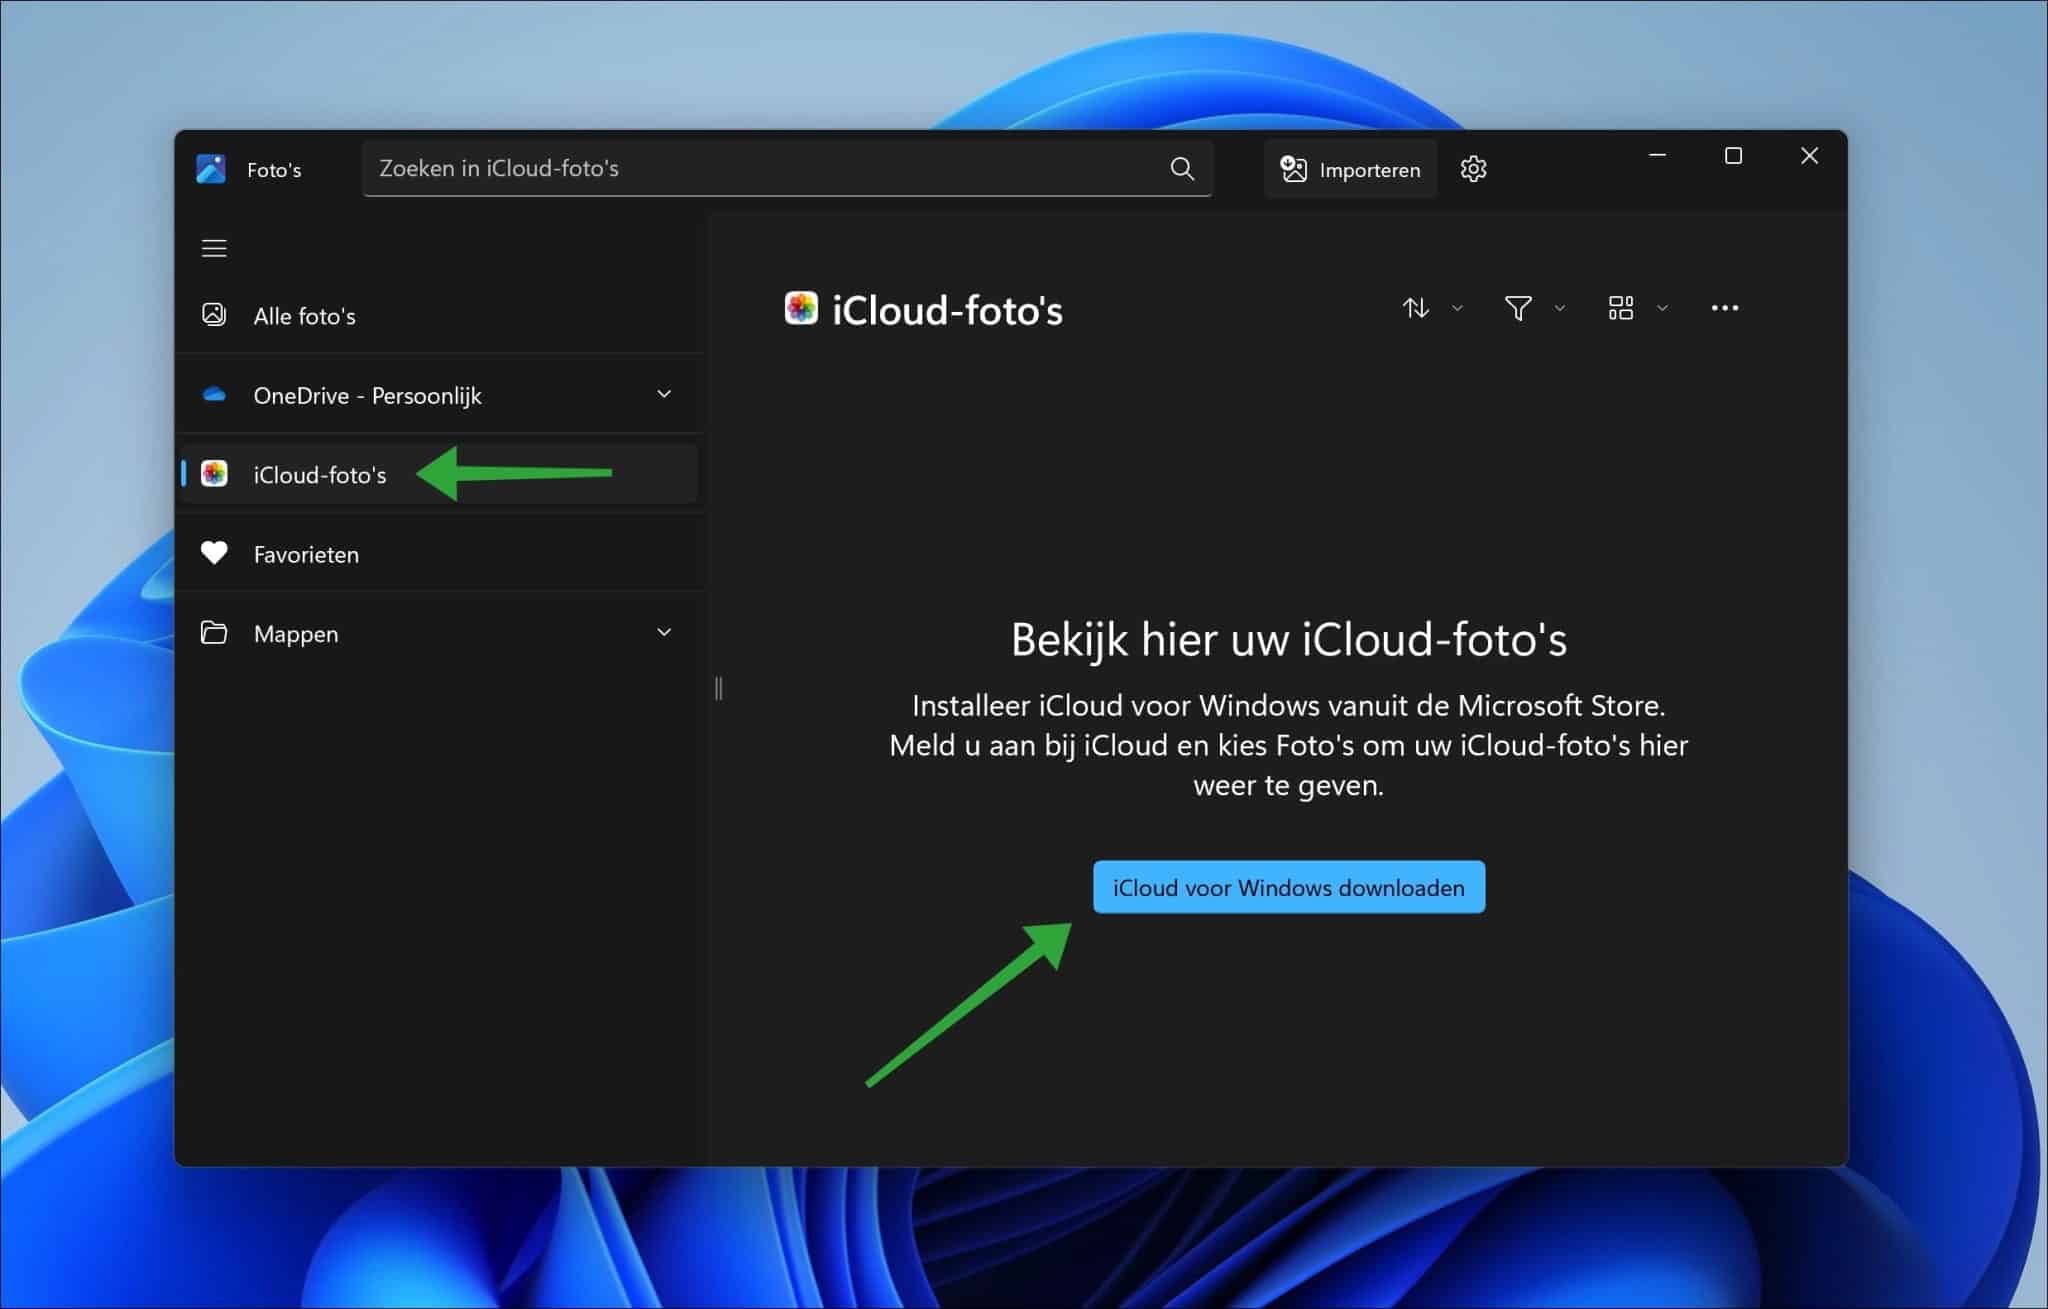The image size is (2048, 1309).
Task: Open the hamburger navigation menu
Action: tap(214, 247)
